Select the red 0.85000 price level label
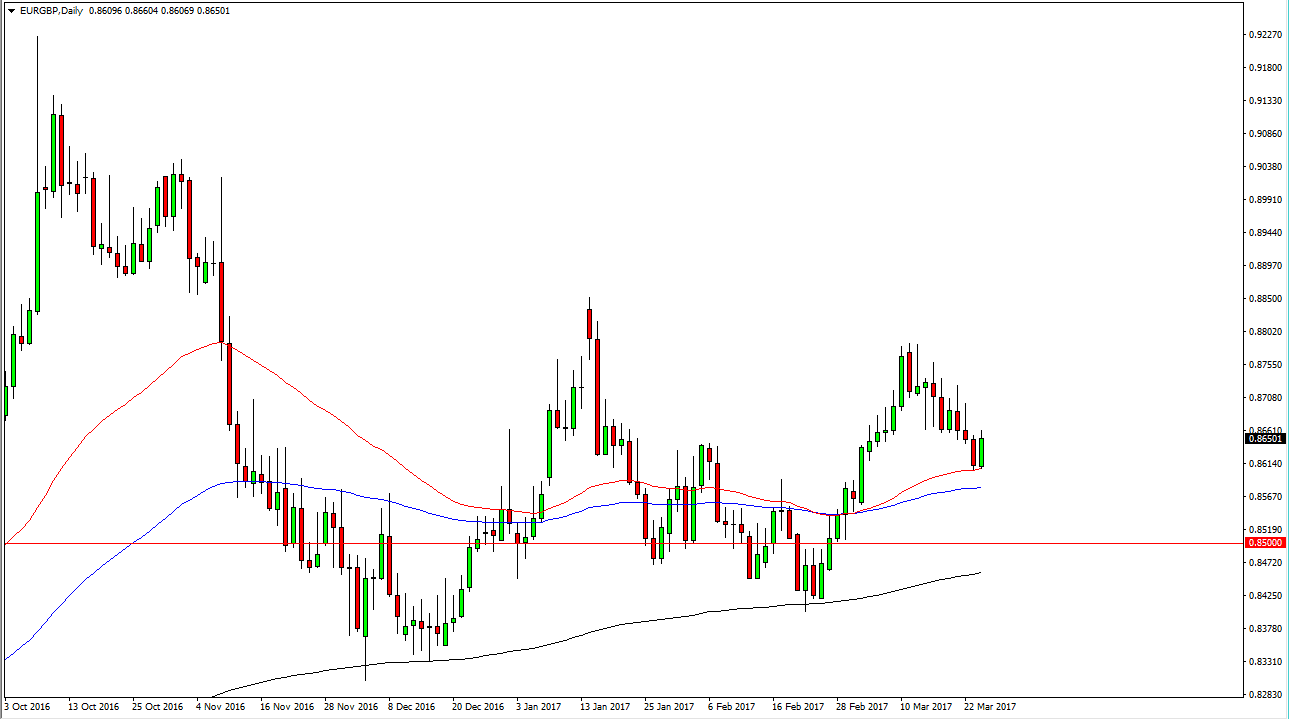 tap(1266, 543)
